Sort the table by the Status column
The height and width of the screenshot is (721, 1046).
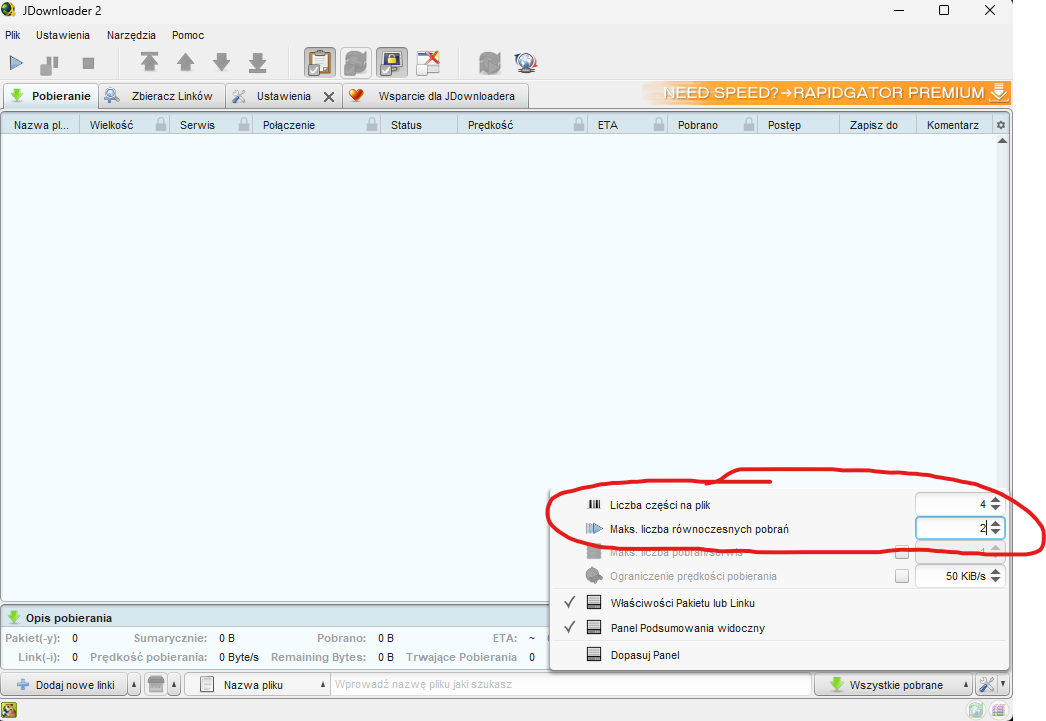coord(418,125)
